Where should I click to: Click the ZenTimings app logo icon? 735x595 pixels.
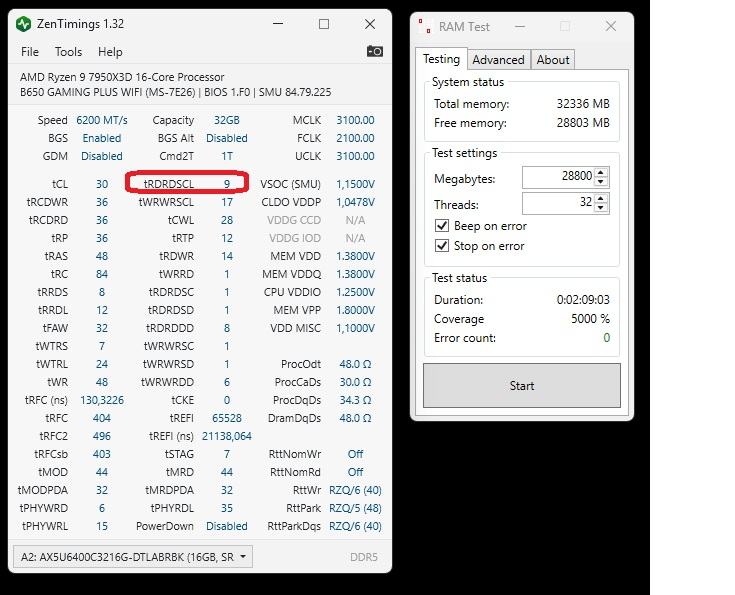23,24
